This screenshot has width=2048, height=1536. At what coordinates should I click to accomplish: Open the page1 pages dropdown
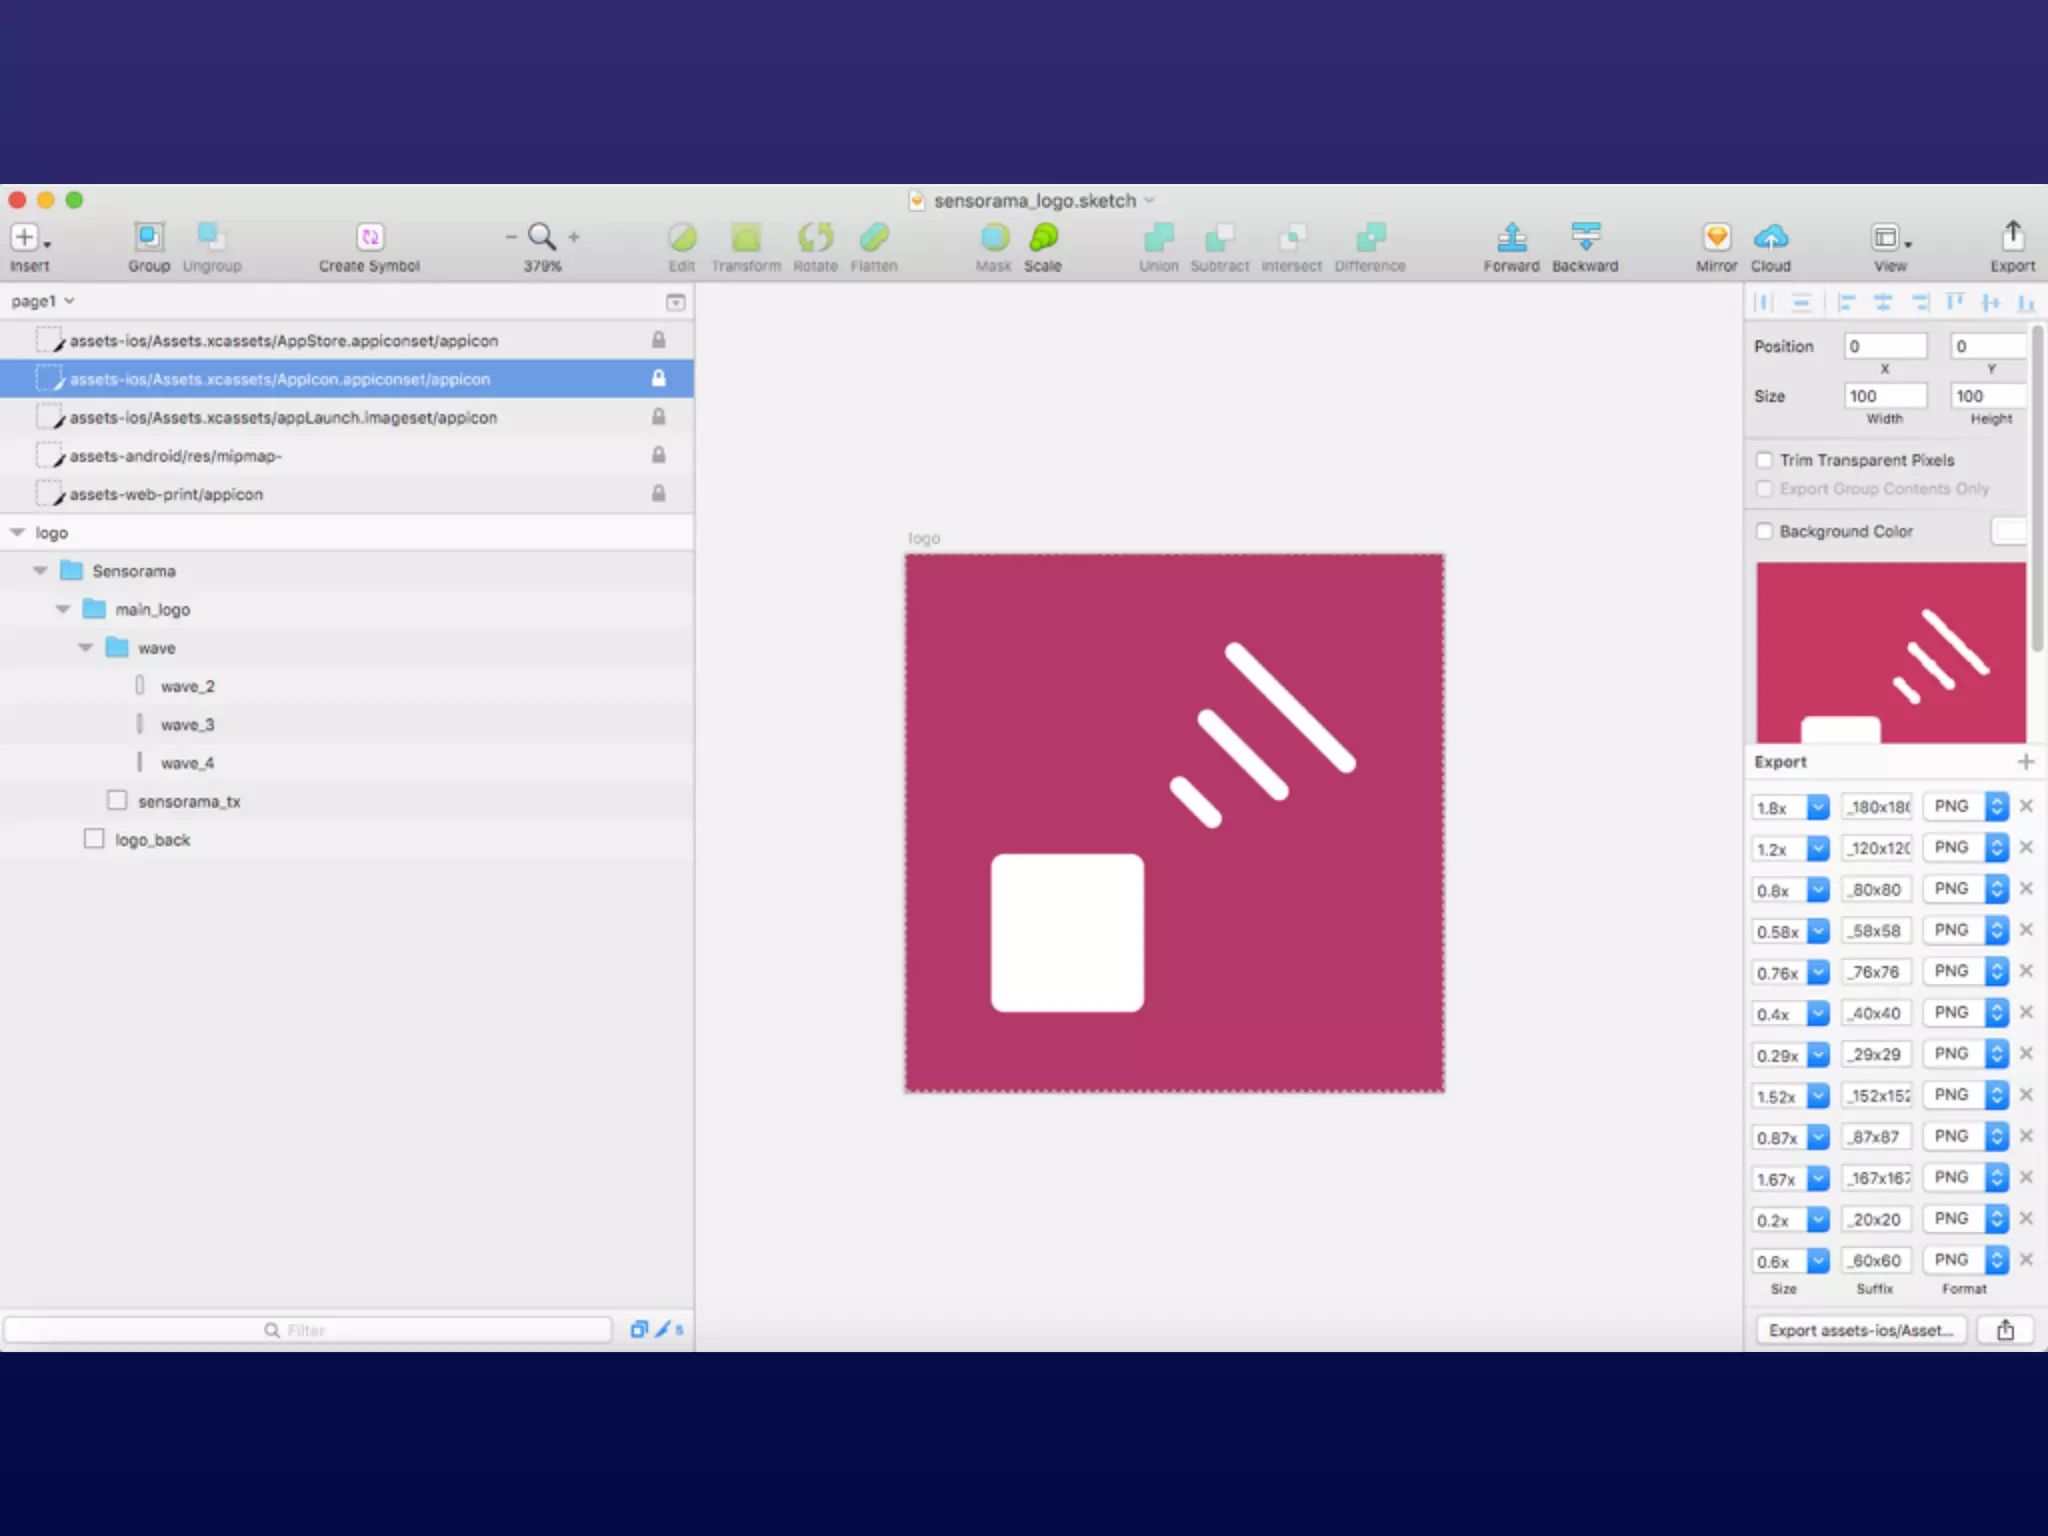43,301
